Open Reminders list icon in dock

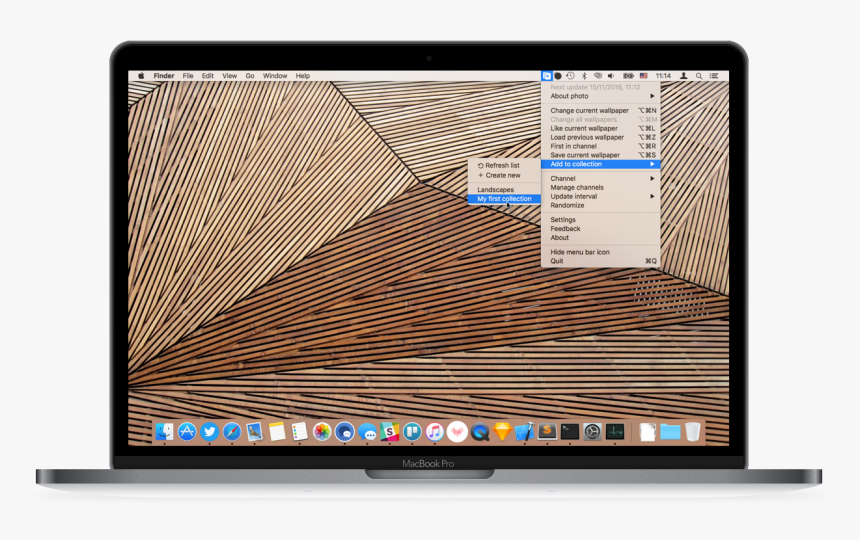point(299,432)
